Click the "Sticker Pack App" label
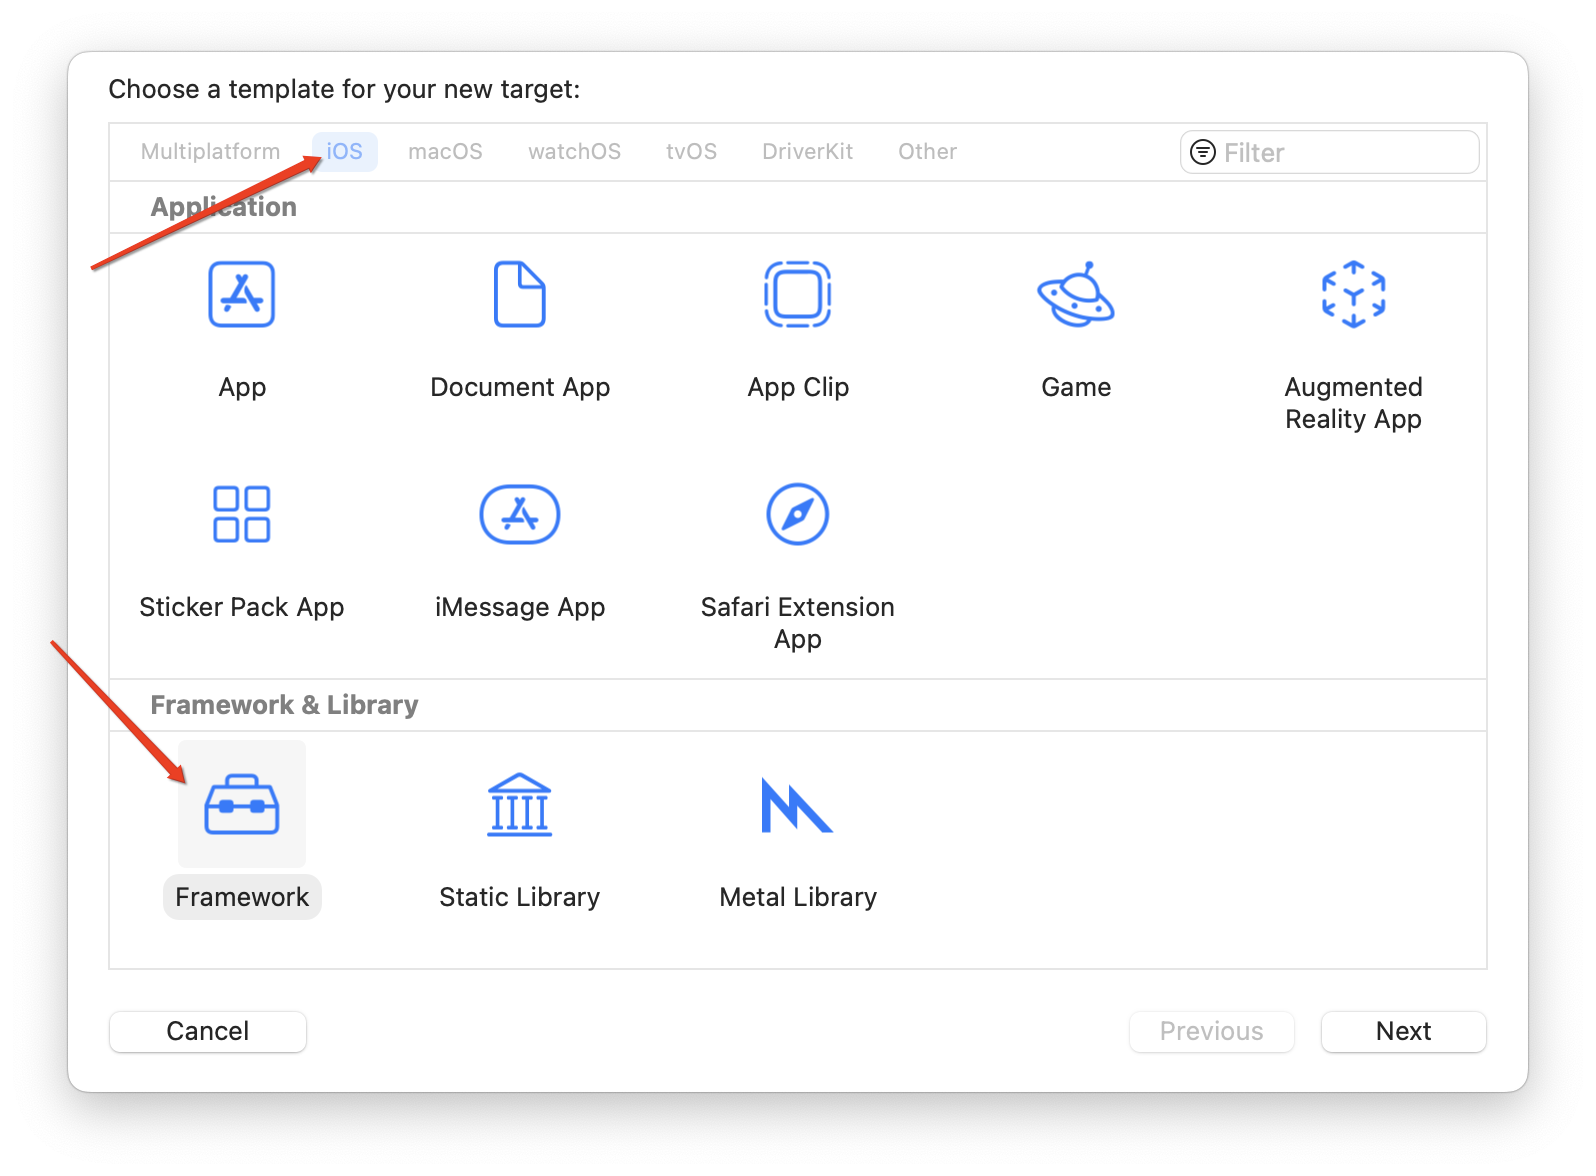 pos(242,607)
